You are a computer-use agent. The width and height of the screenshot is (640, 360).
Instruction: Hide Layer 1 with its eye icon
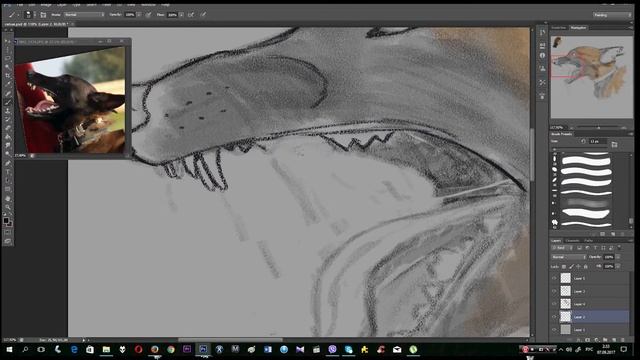point(554,329)
